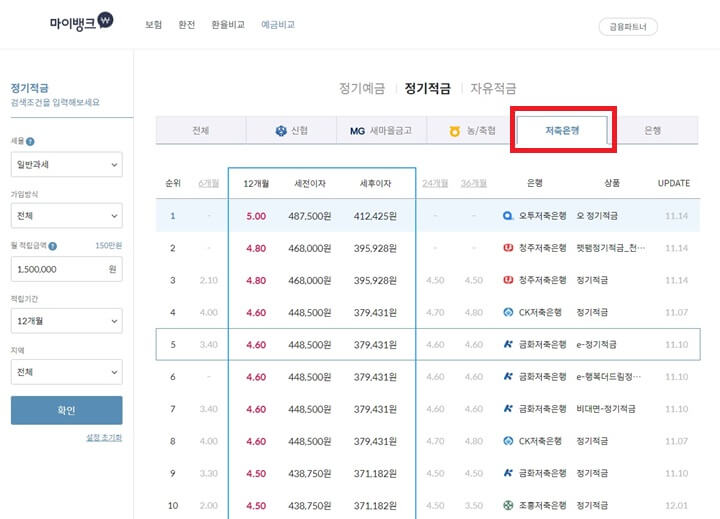This screenshot has width=720, height=519.
Task: Click the 신협 logo icon in the tab
Action: pos(281,131)
